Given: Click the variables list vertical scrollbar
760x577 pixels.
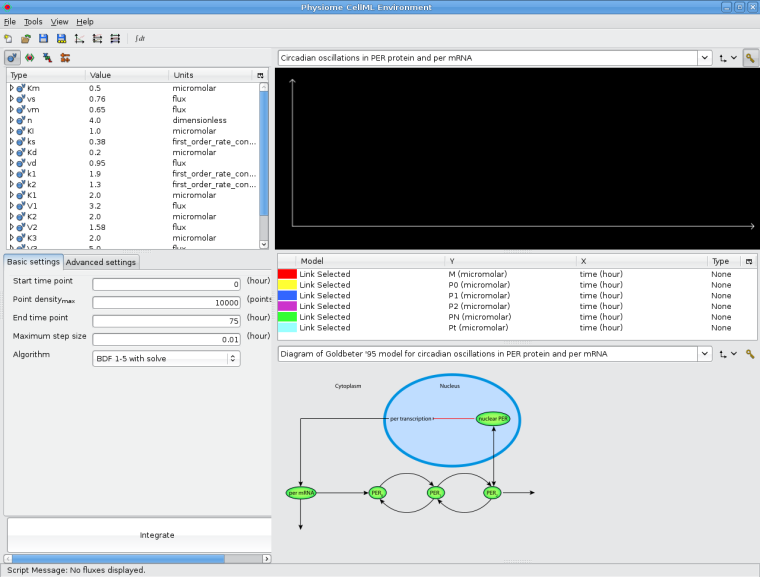Looking at the screenshot, I should 264,153.
